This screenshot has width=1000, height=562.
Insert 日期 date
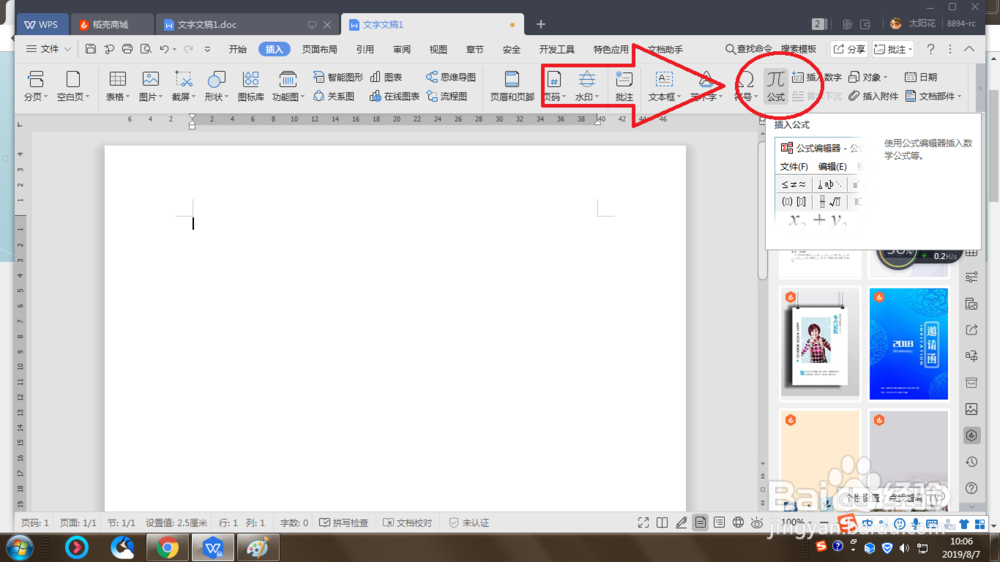pyautogui.click(x=921, y=77)
